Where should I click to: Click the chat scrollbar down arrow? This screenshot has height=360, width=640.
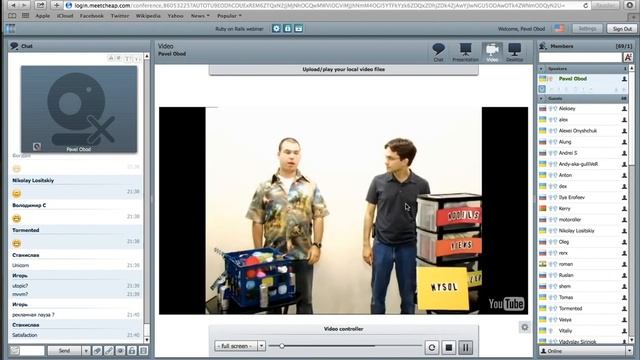[147, 340]
